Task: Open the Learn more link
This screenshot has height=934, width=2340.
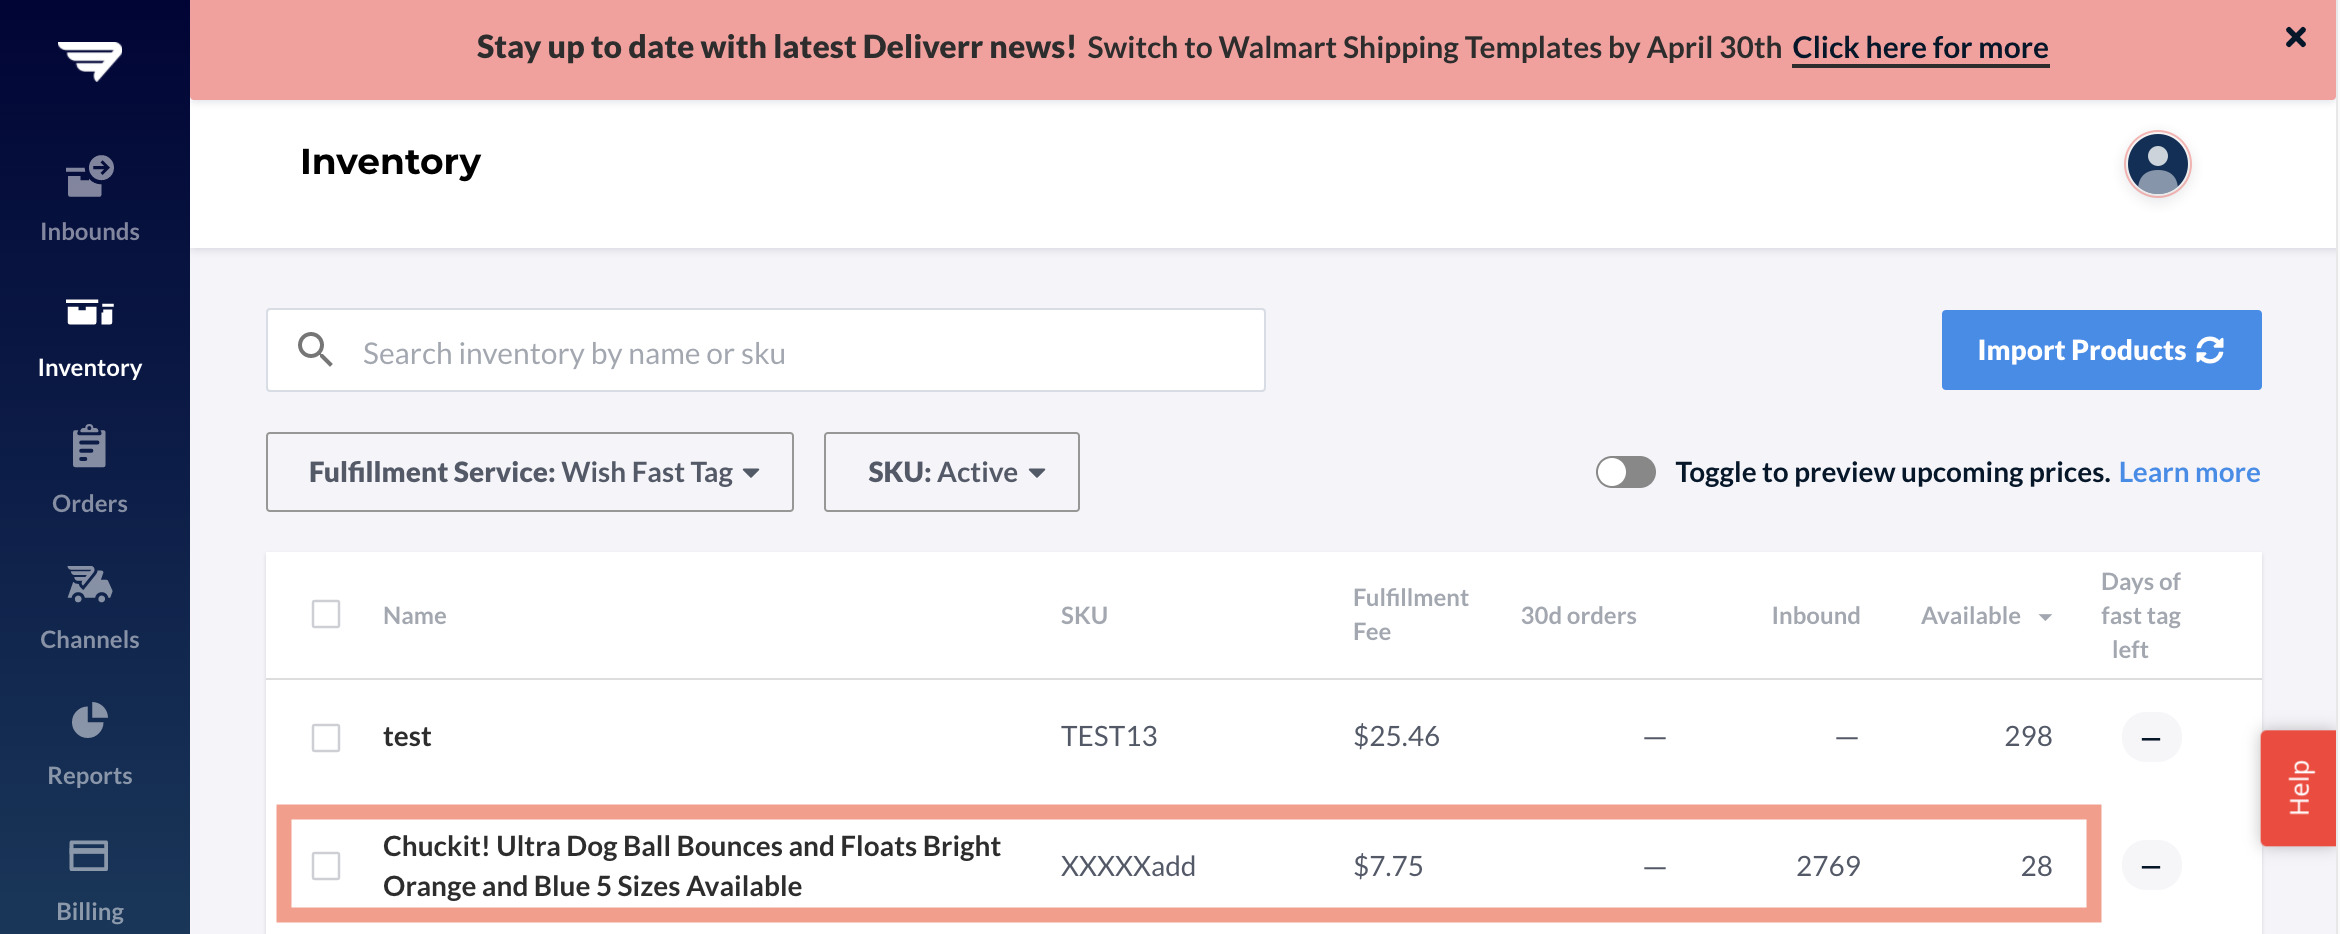Action: pyautogui.click(x=2190, y=472)
